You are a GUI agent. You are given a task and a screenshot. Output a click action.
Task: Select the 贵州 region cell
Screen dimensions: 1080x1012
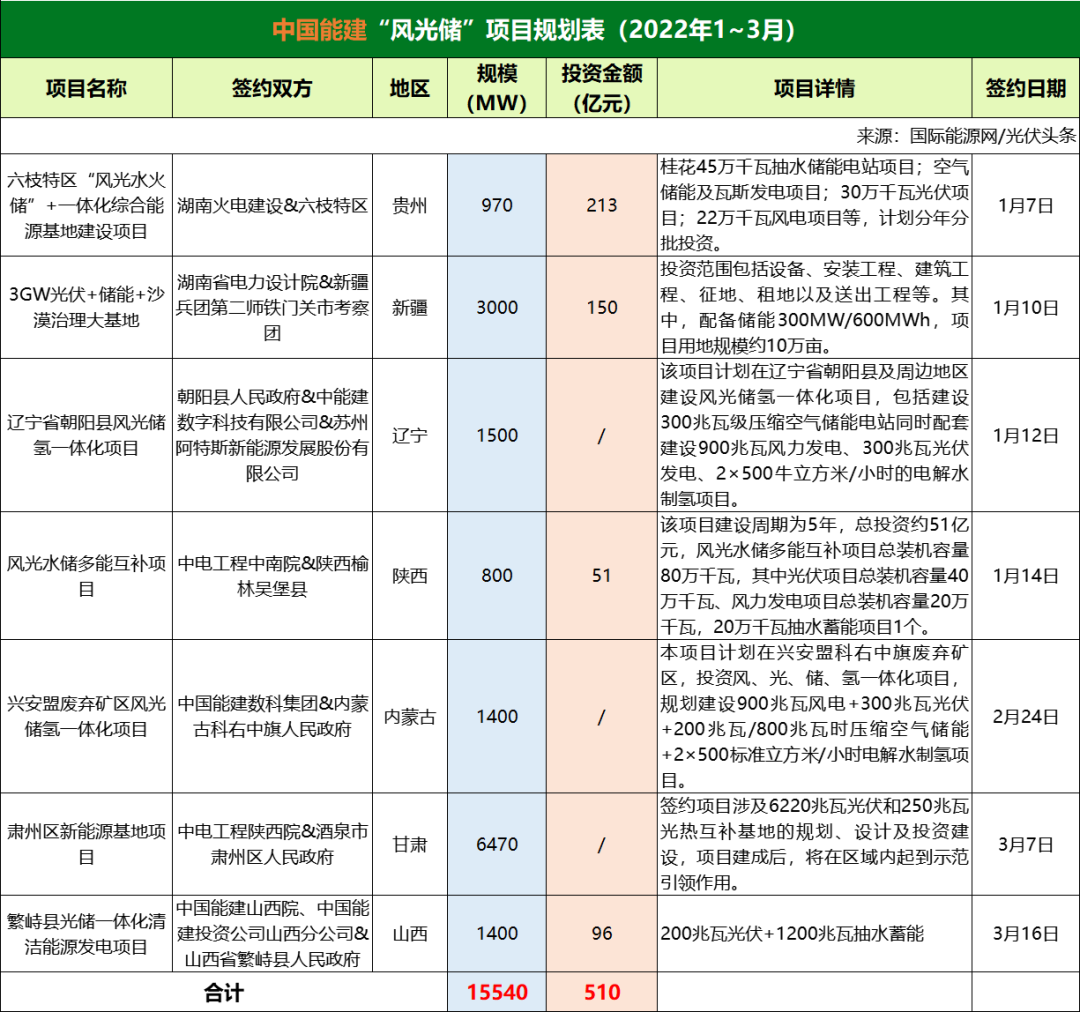coord(409,205)
